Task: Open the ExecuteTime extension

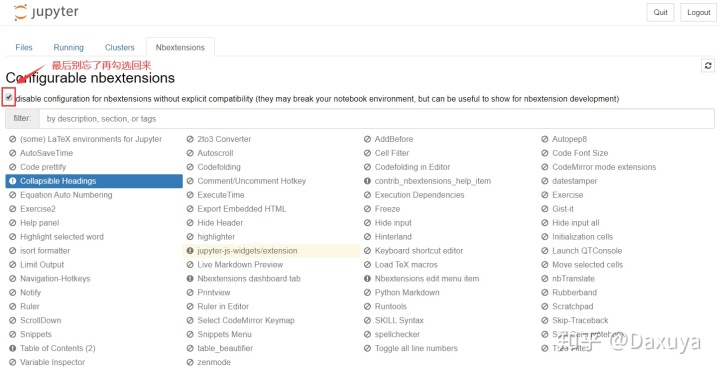Action: point(221,195)
